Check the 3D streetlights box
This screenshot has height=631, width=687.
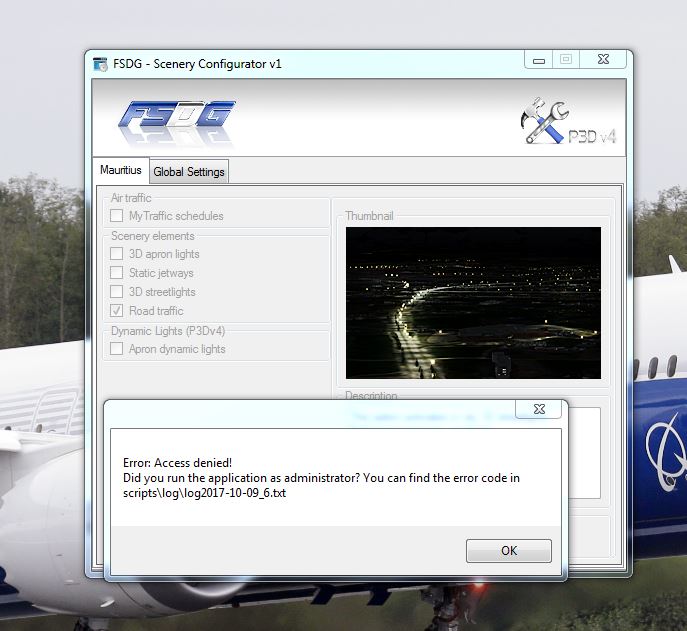coord(117,292)
